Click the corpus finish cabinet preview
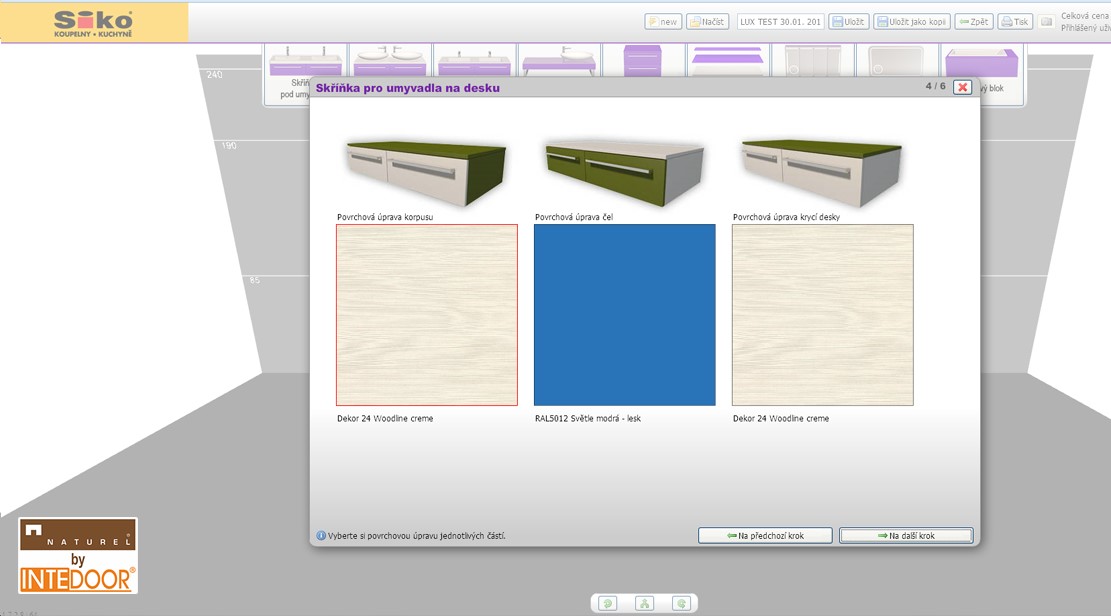Viewport: 1111px width, 616px height. [x=427, y=172]
